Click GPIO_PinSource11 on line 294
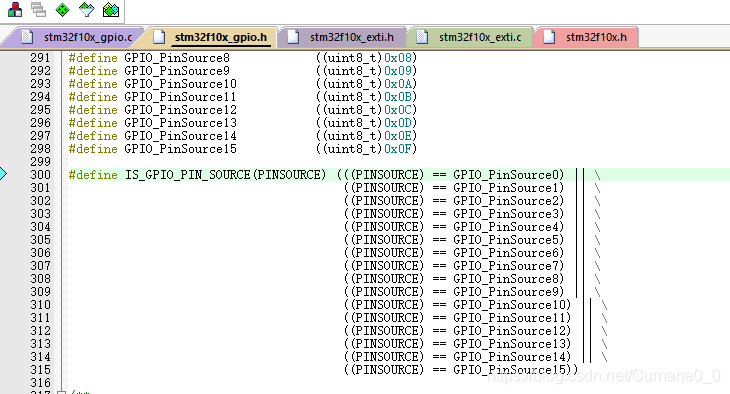The height and width of the screenshot is (394, 730). 181,97
